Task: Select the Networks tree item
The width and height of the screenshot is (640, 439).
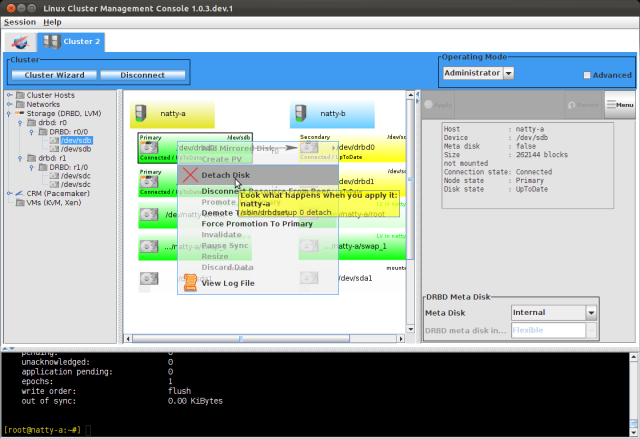Action: click(x=43, y=104)
